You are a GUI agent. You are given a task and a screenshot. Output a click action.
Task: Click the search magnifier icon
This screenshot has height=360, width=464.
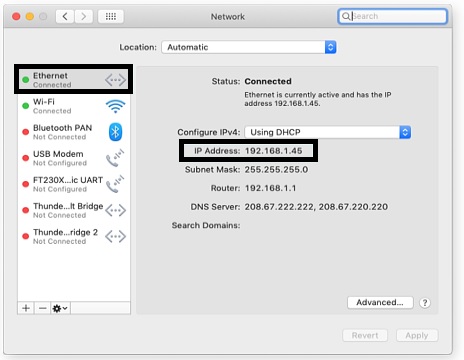346,16
